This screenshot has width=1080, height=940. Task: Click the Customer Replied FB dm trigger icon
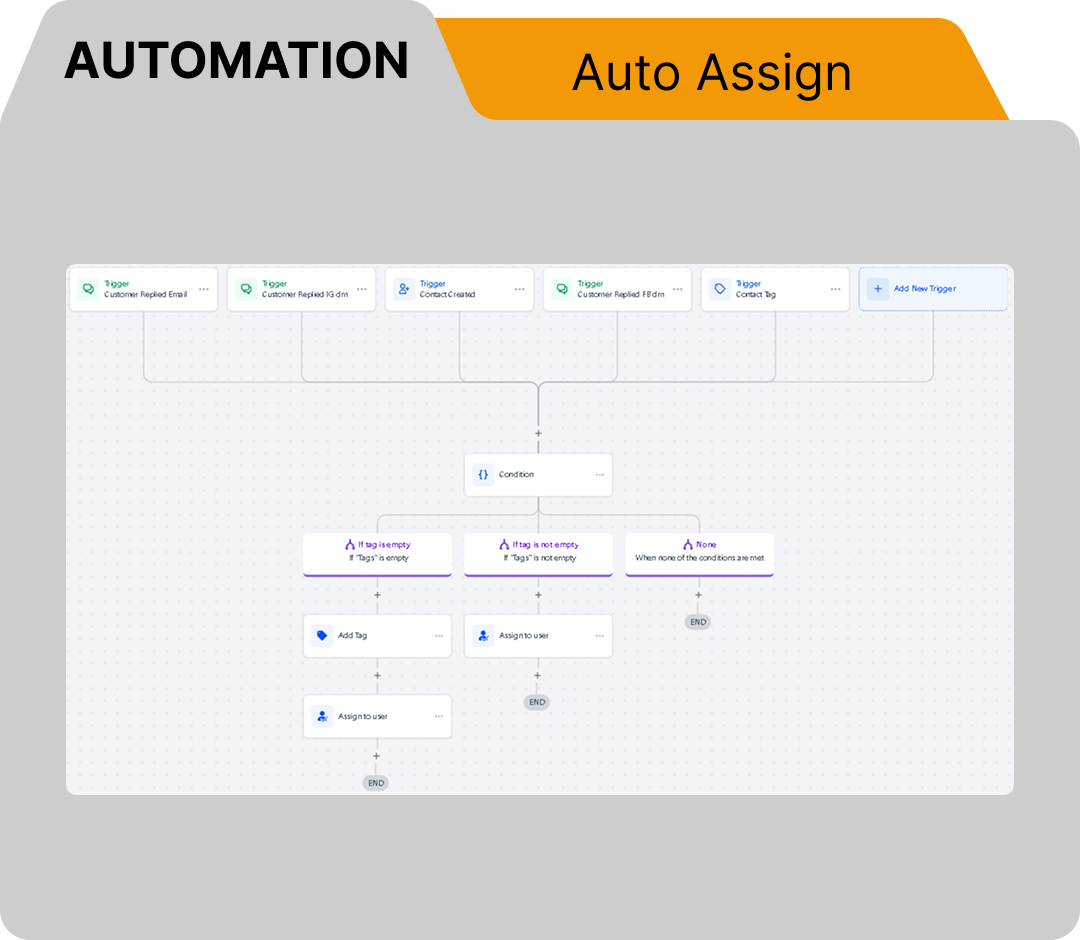click(x=562, y=289)
